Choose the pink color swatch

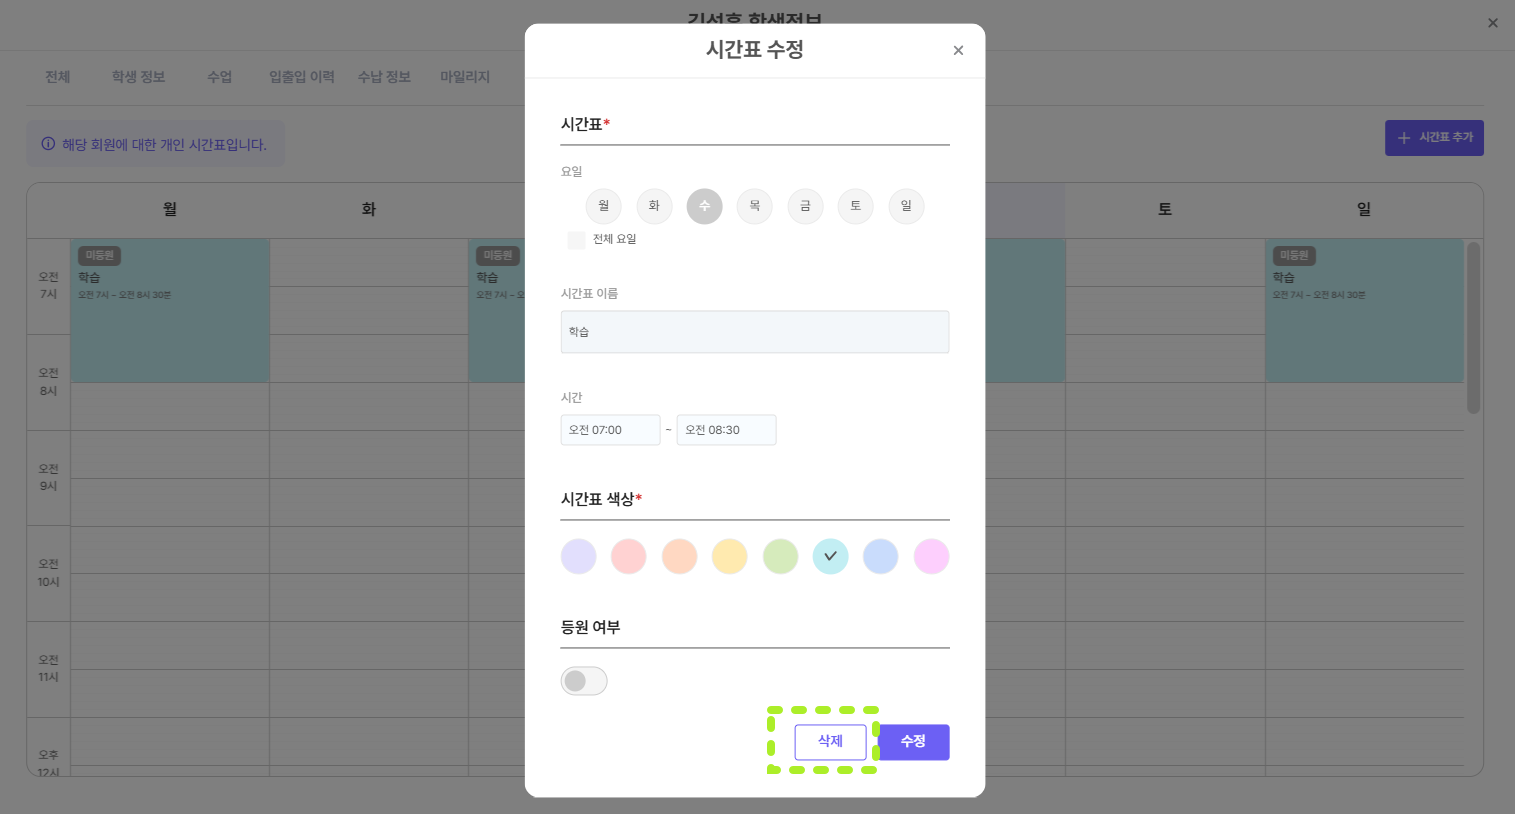pos(931,556)
